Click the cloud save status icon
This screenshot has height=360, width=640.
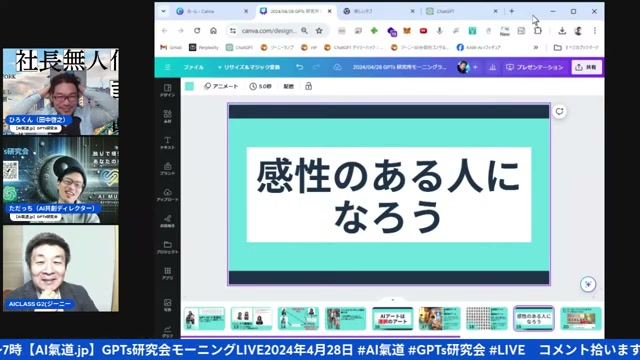[337, 67]
